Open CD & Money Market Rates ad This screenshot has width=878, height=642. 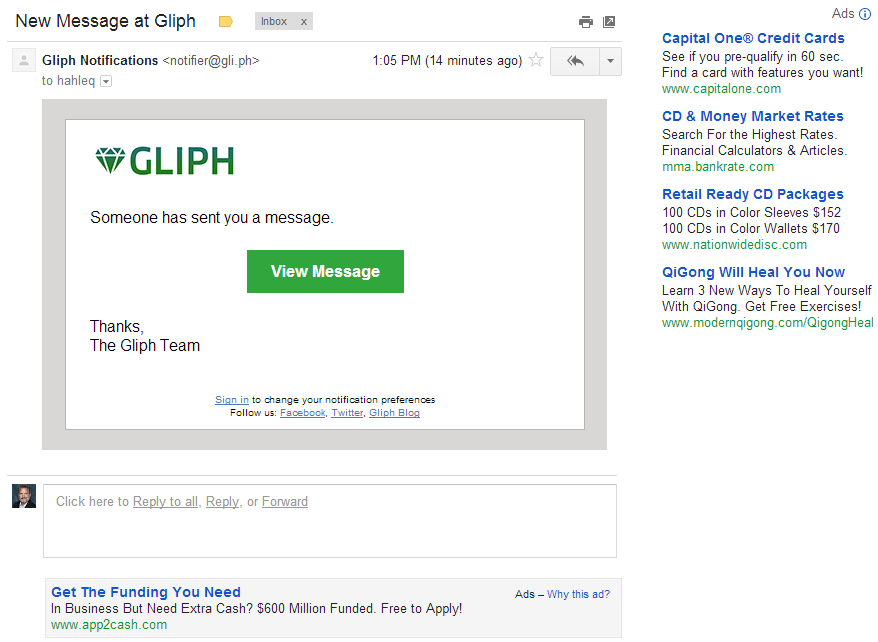pyautogui.click(x=753, y=116)
